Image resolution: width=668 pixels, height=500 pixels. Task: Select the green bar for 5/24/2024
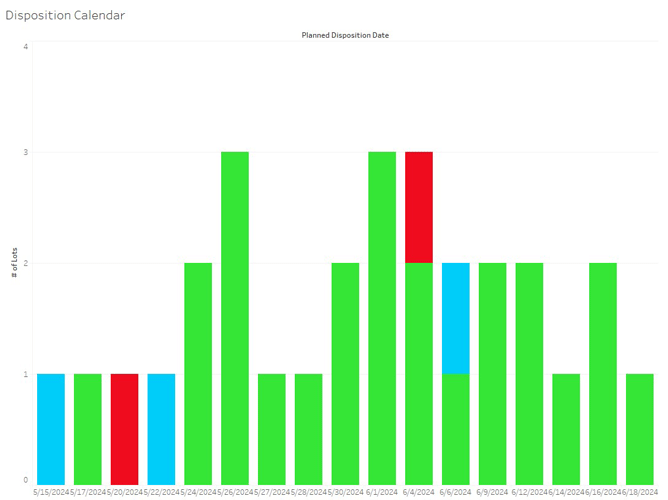(198, 374)
